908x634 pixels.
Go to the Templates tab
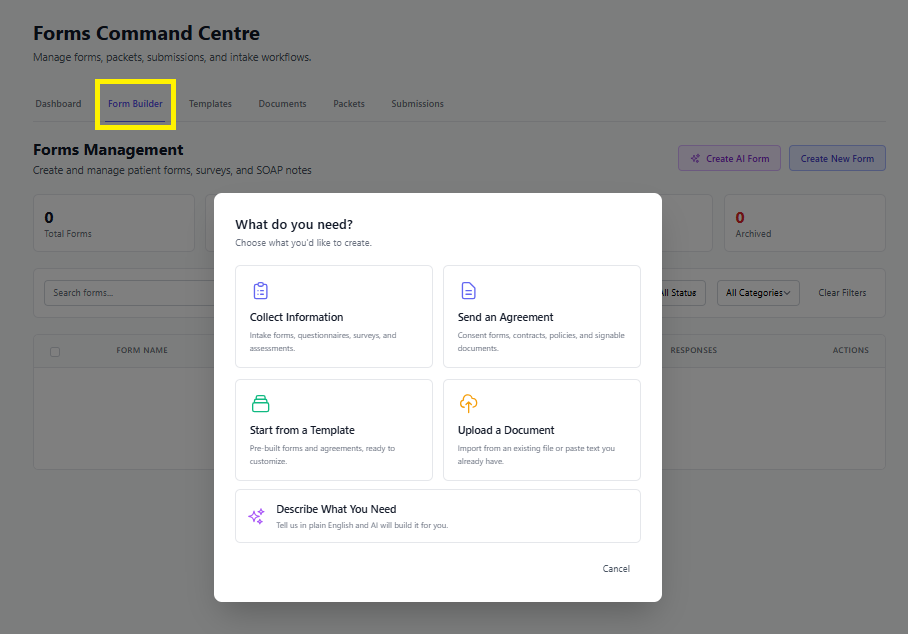(210, 104)
